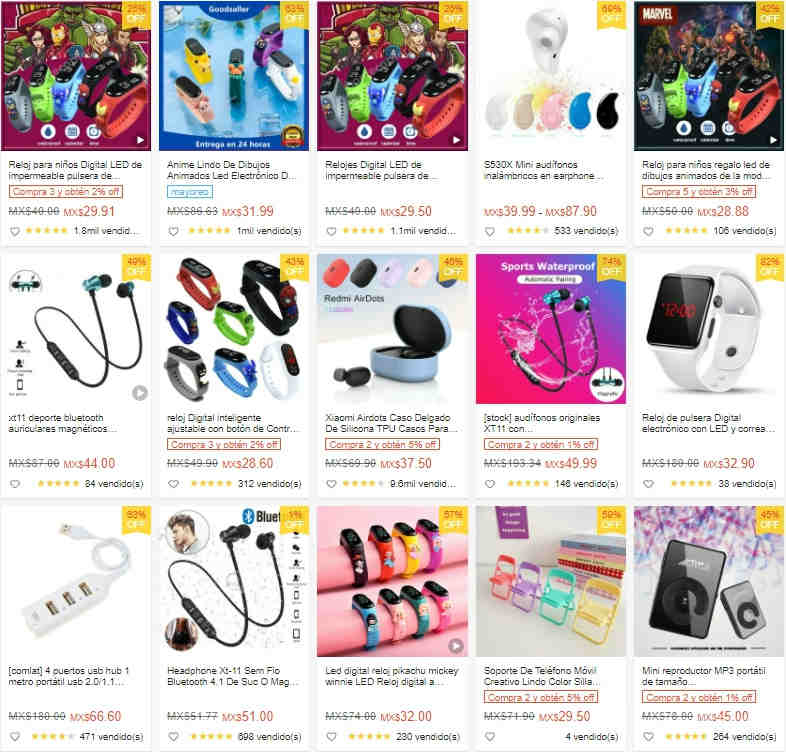Open Sports Waterproof XT11 earphones thumbnail
The width and height of the screenshot is (786, 752).
coord(551,329)
